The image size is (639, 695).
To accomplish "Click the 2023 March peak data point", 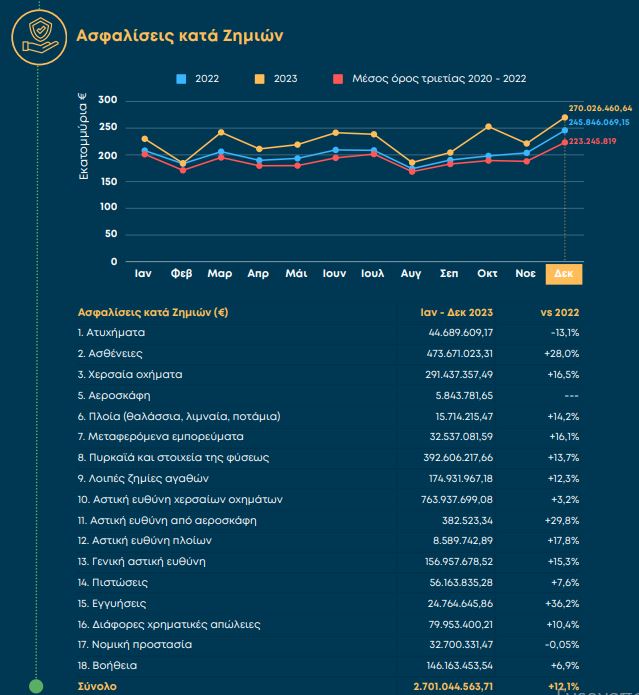I will [x=220, y=132].
